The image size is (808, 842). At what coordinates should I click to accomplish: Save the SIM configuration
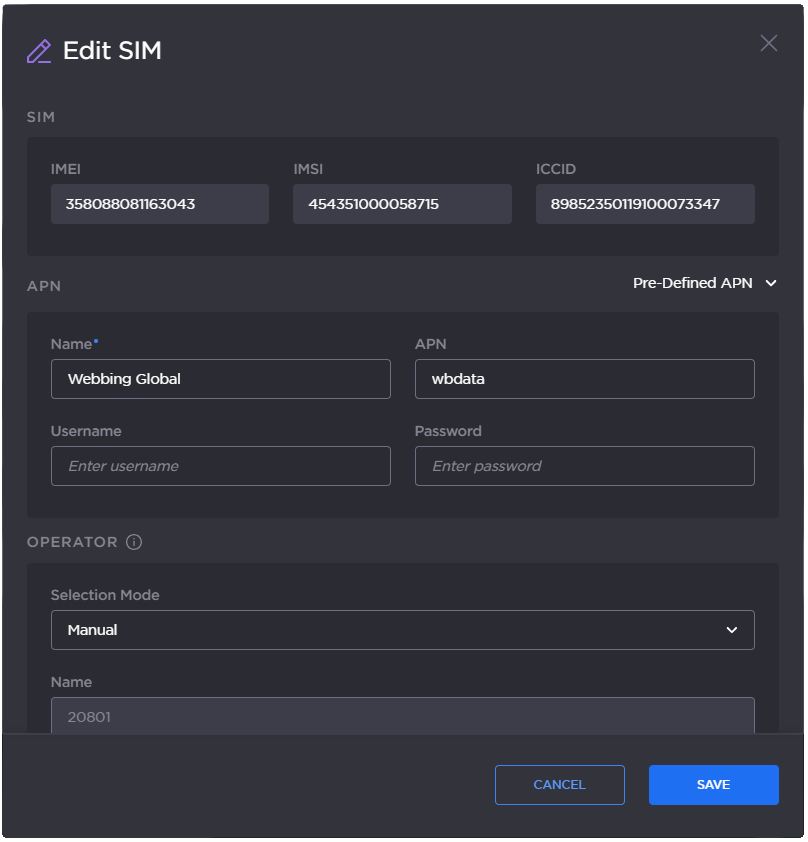click(x=713, y=785)
